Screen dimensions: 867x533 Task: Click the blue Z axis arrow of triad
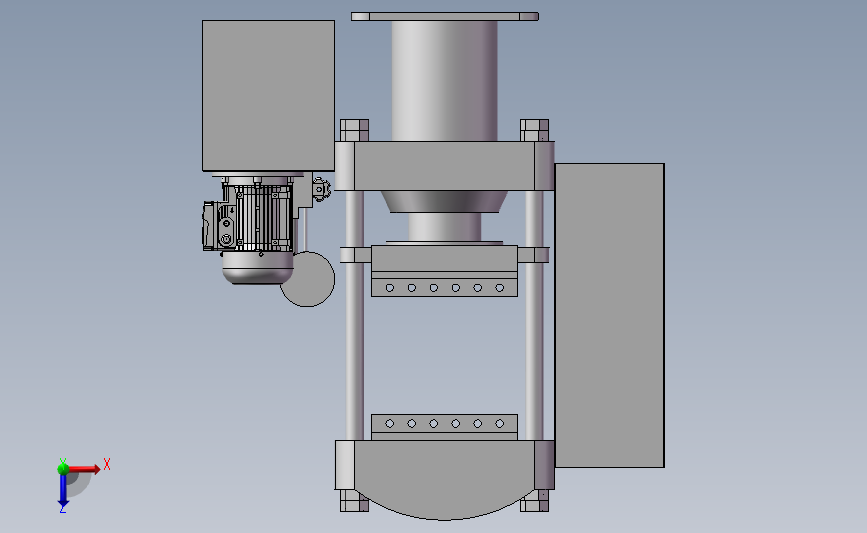coord(63,490)
